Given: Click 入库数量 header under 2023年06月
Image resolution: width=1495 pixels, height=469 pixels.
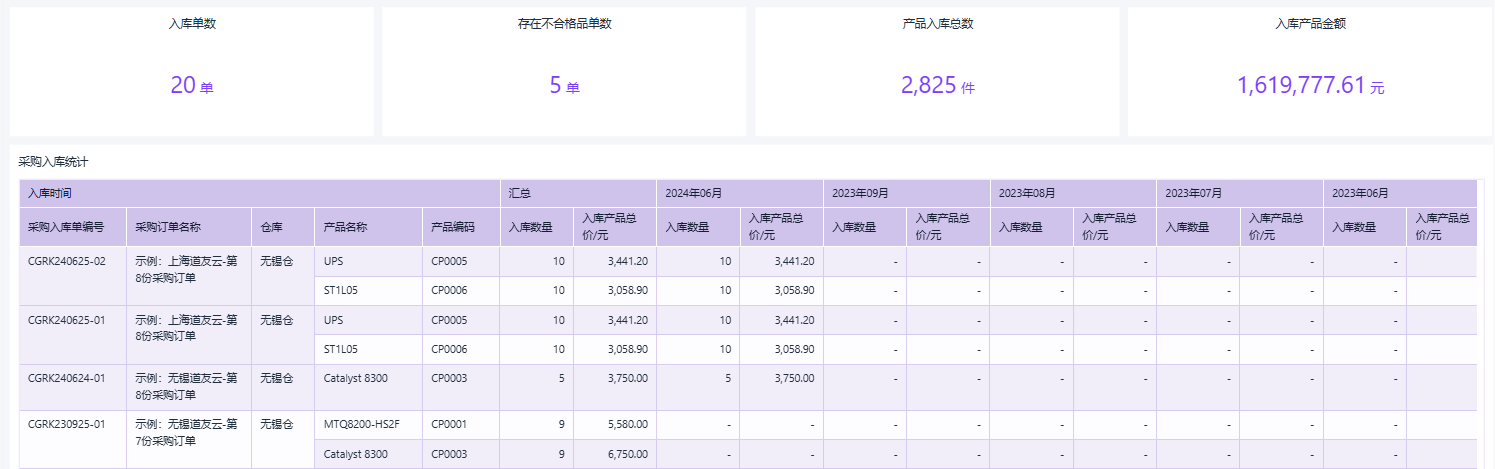Looking at the screenshot, I should pos(1365,227).
